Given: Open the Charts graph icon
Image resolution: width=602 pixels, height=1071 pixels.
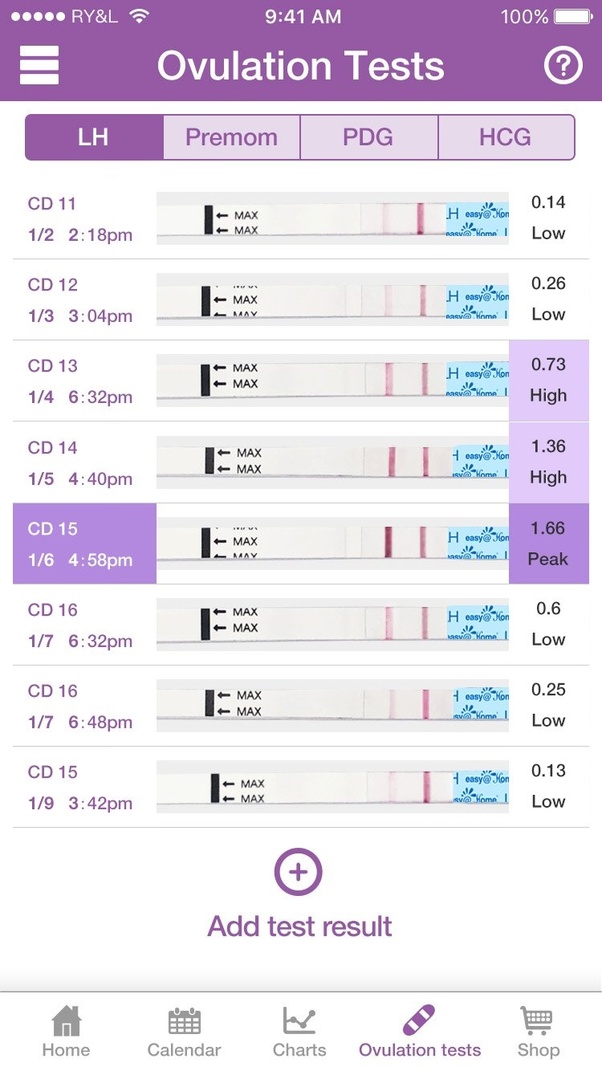Looking at the screenshot, I should point(299,1021).
